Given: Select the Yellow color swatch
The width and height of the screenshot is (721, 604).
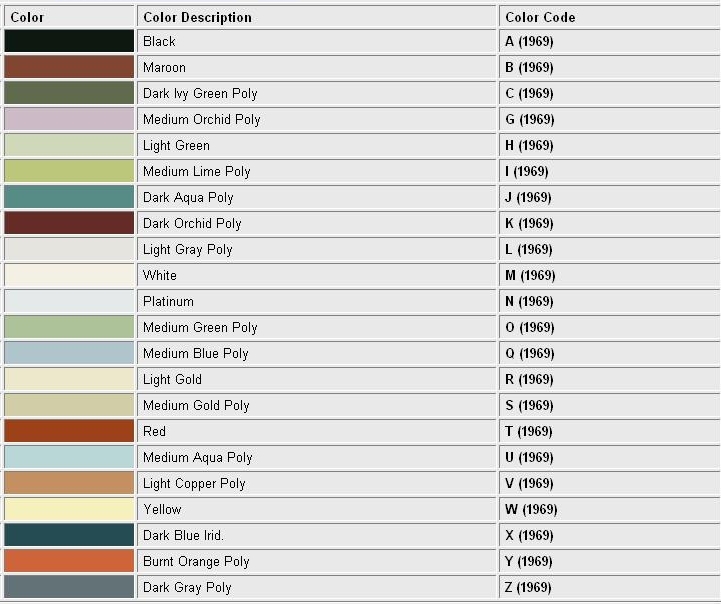Looking at the screenshot, I should point(69,509).
